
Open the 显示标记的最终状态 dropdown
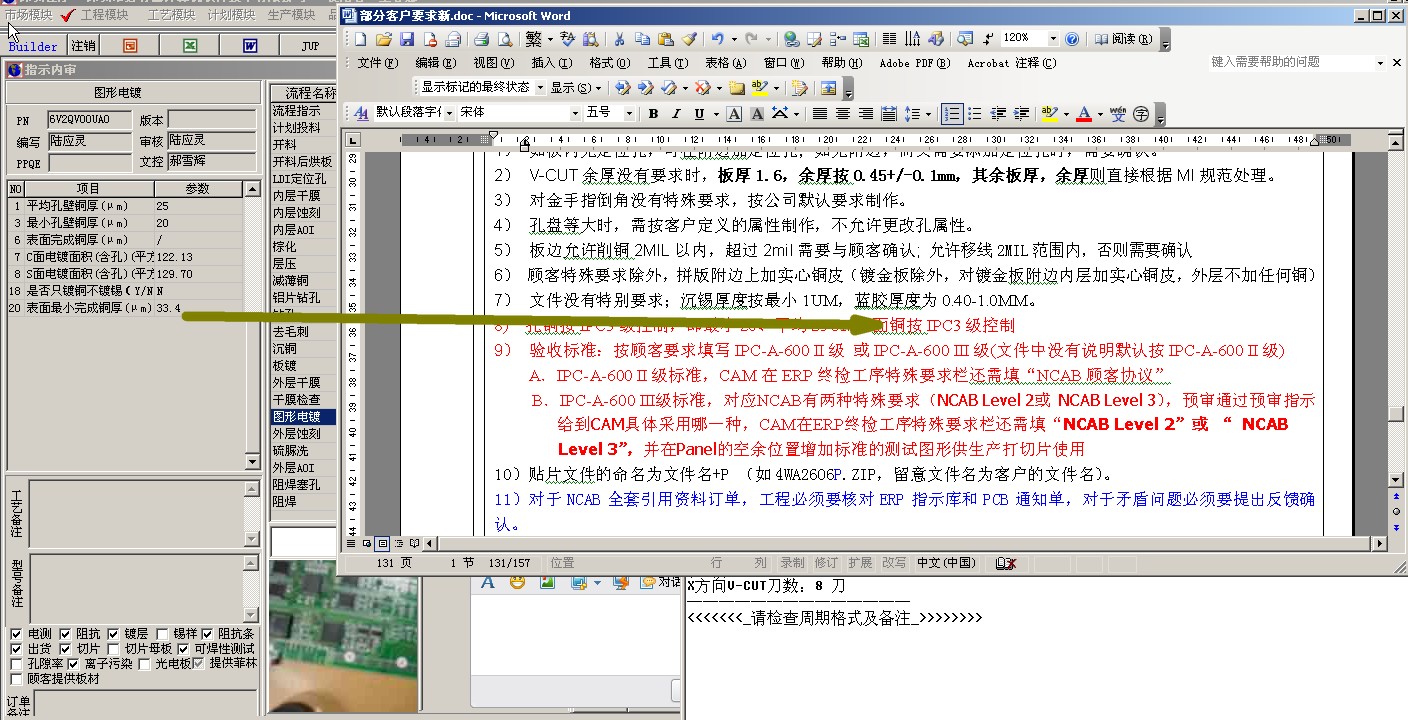coord(540,87)
